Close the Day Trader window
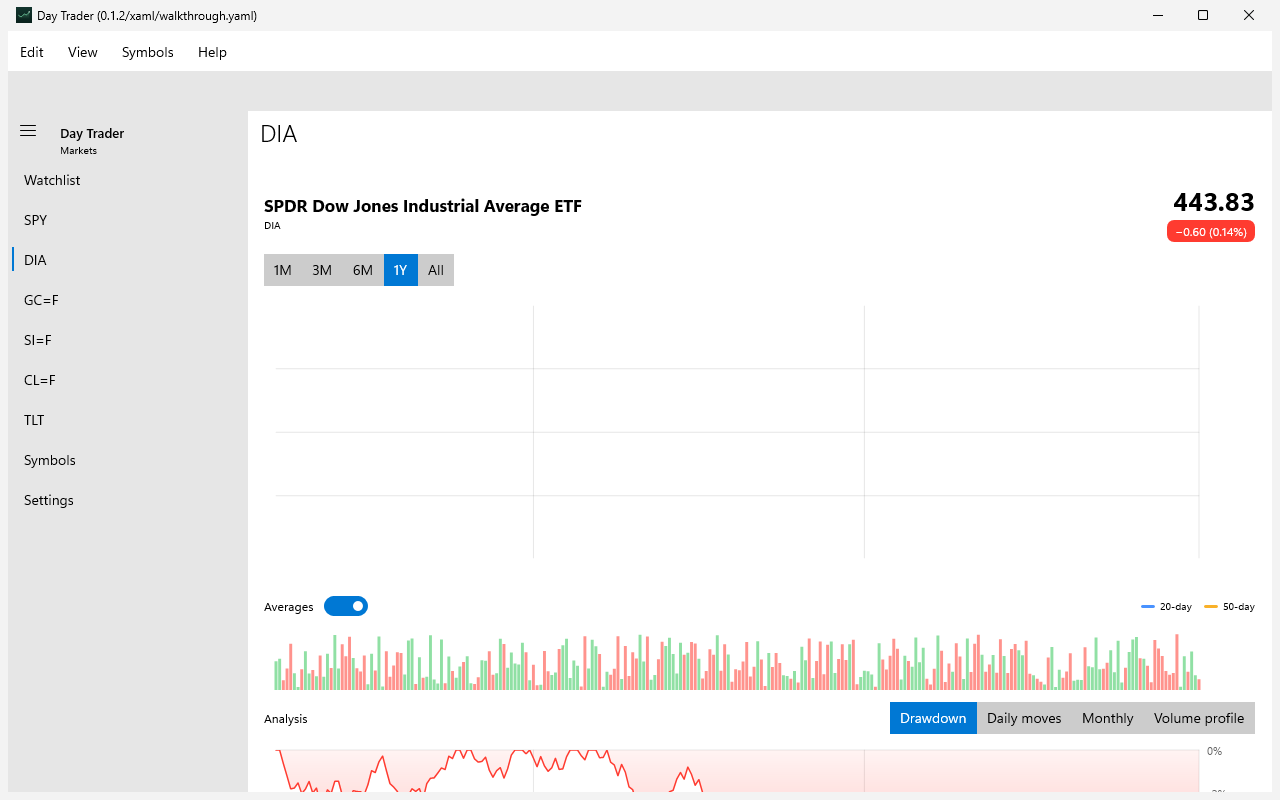1280x800 pixels. click(1249, 15)
